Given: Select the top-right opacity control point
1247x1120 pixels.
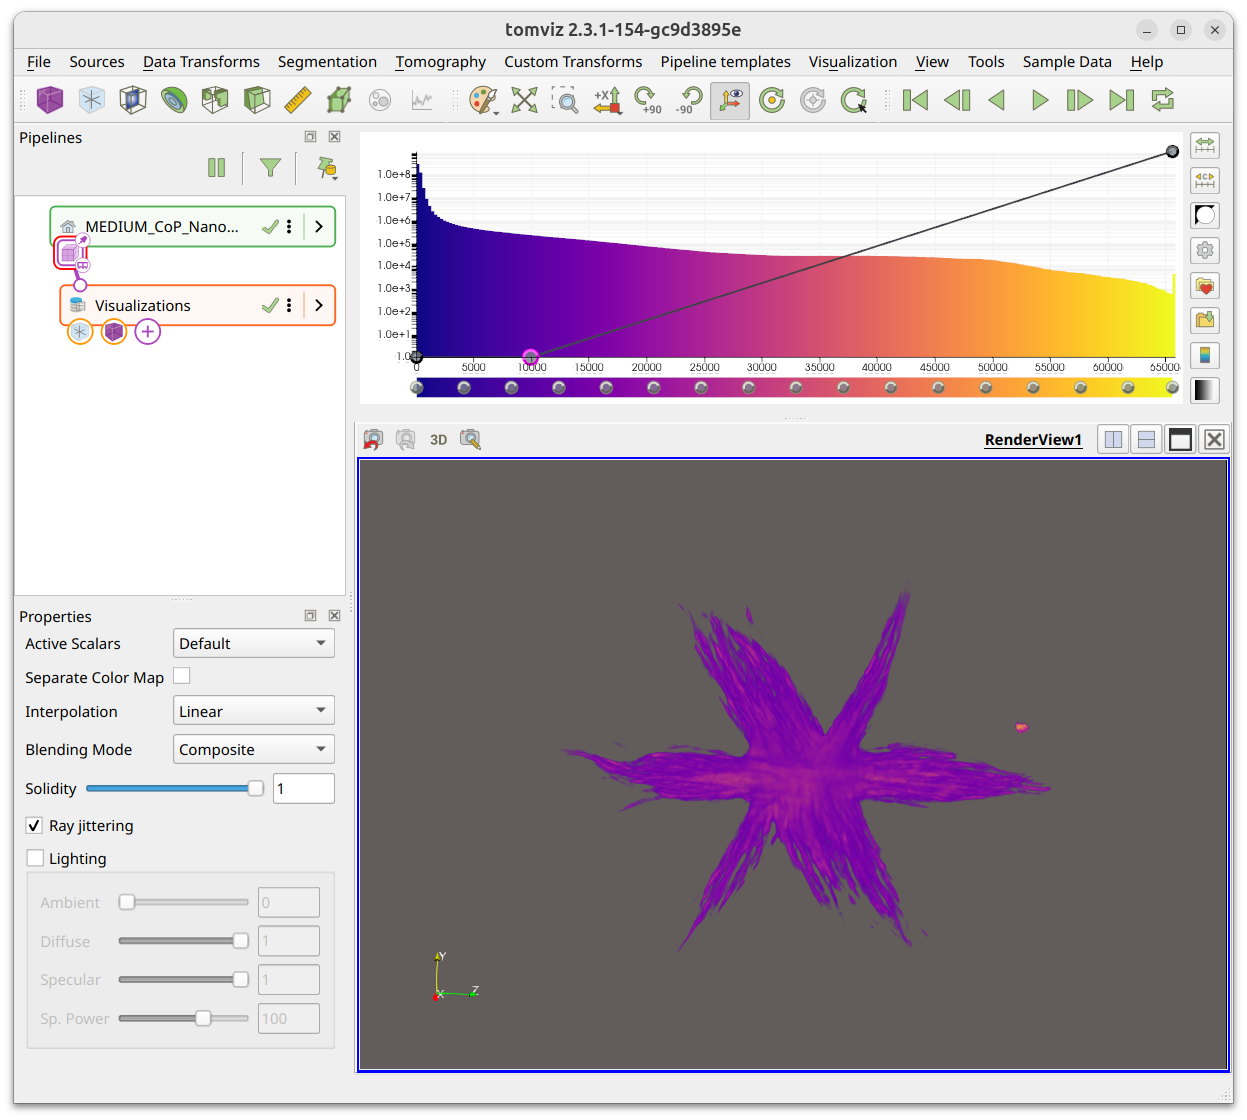Looking at the screenshot, I should pyautogui.click(x=1172, y=152).
